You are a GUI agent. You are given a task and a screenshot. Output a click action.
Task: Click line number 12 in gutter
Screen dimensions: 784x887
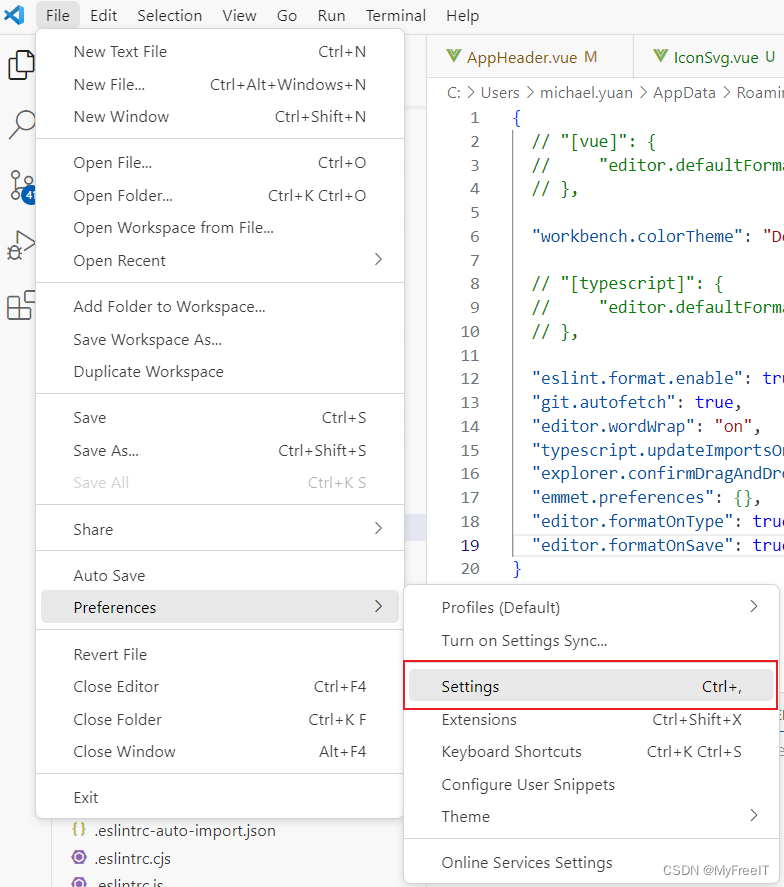[470, 378]
